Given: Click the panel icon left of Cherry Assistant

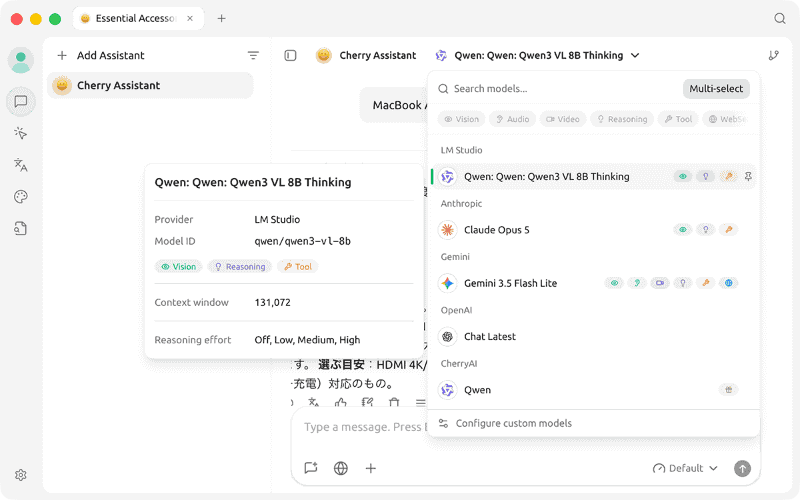Looking at the screenshot, I should 290,55.
